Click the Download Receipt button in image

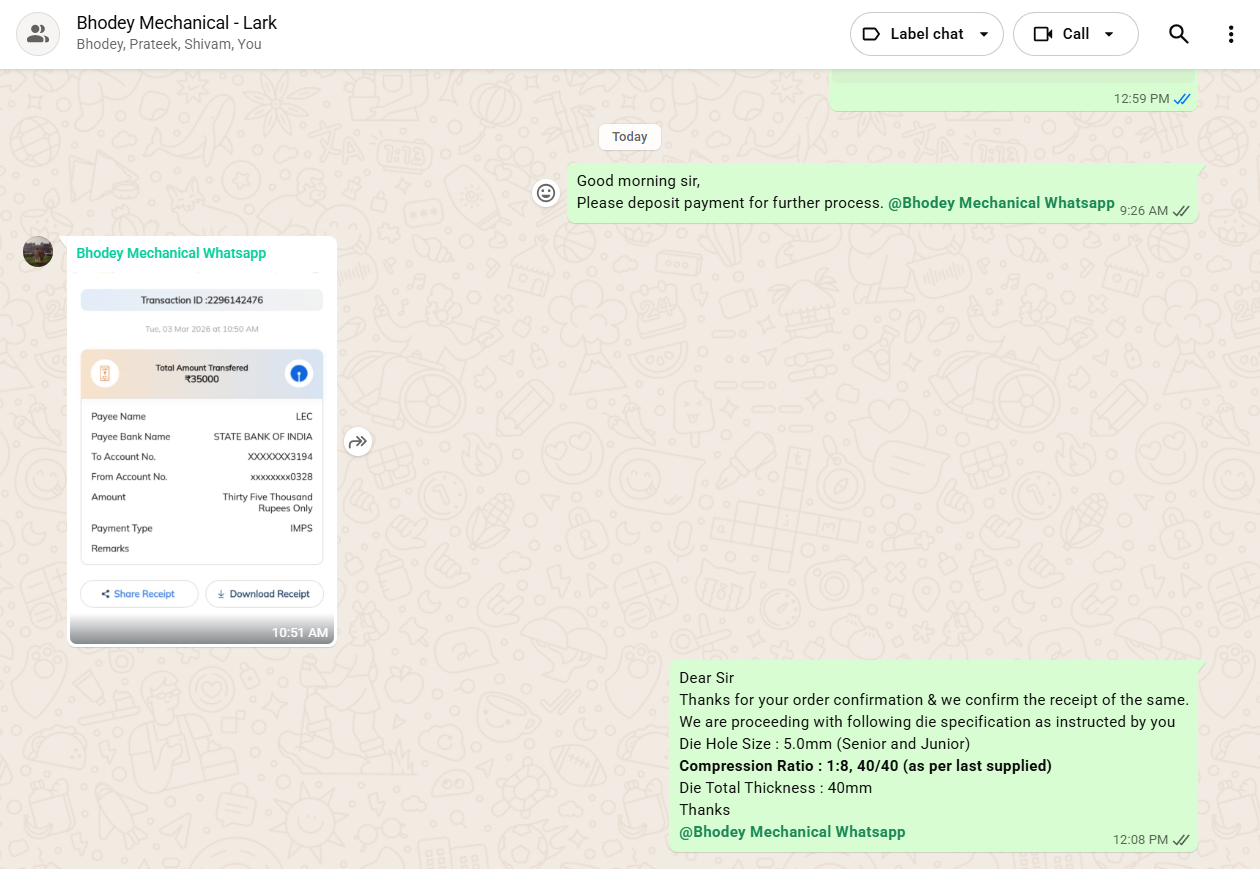pos(264,594)
